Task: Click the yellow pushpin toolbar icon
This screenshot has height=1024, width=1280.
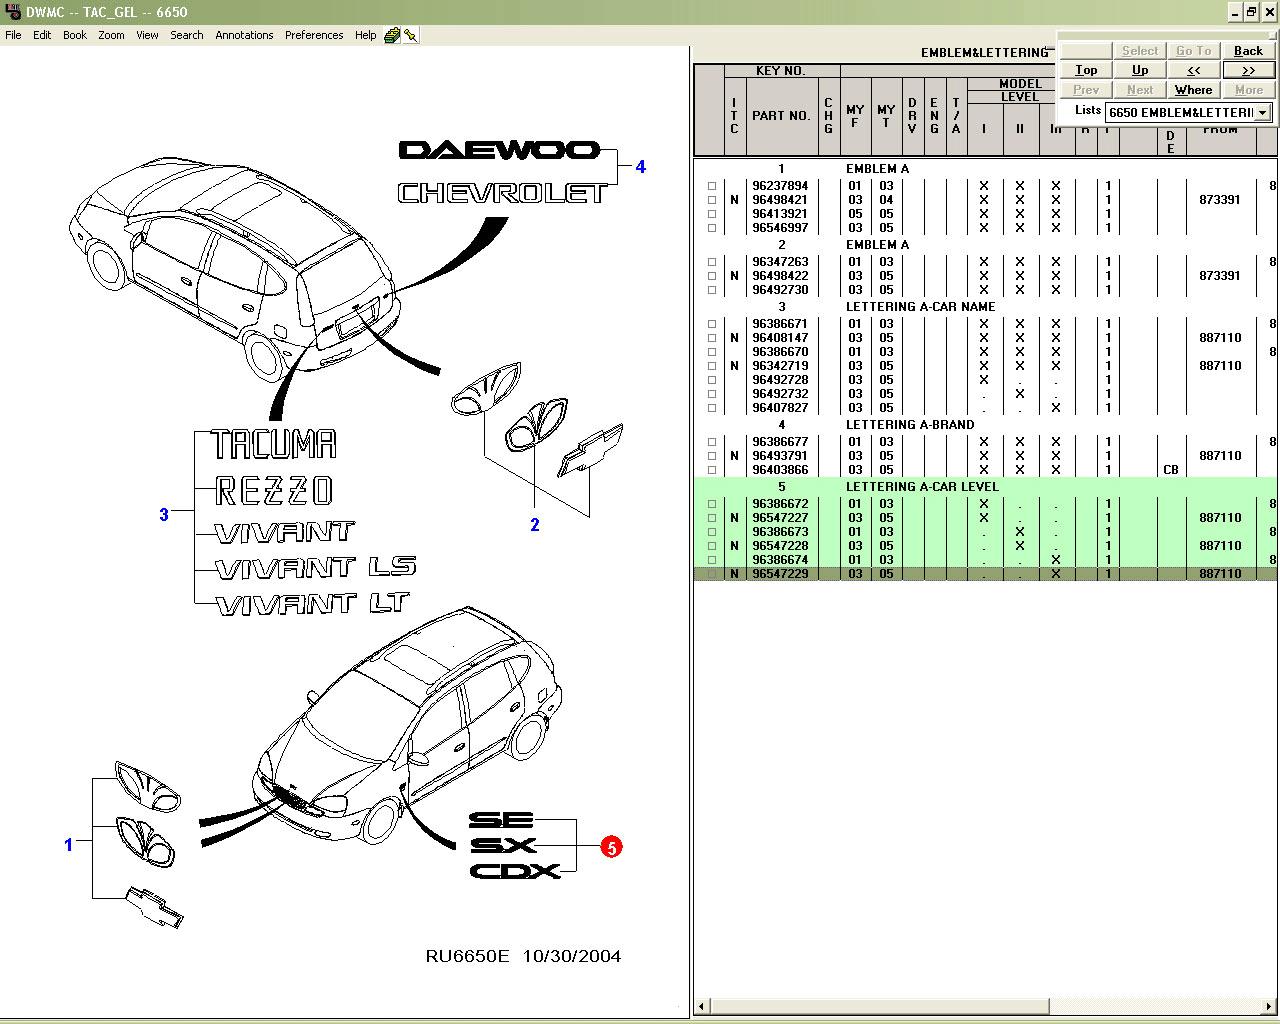Action: [411, 35]
